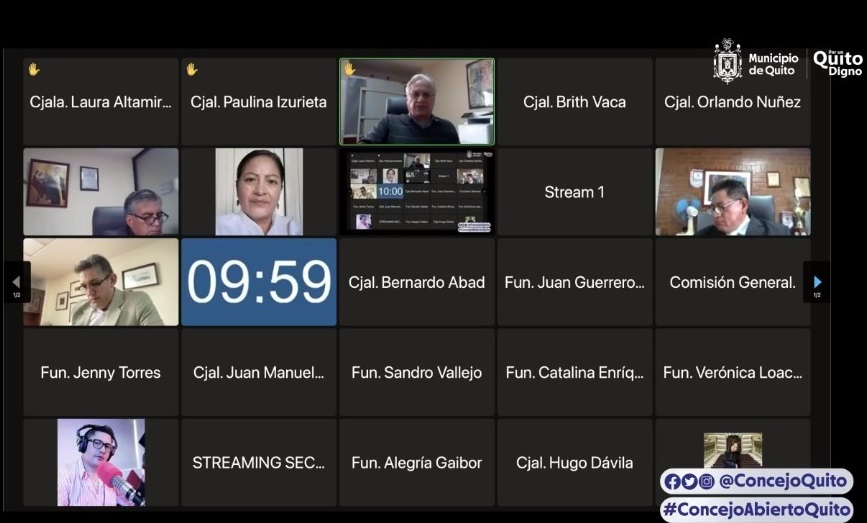Image resolution: width=867 pixels, height=523 pixels.
Task: Select the Fun. Juan Guerrero tile
Action: click(574, 282)
